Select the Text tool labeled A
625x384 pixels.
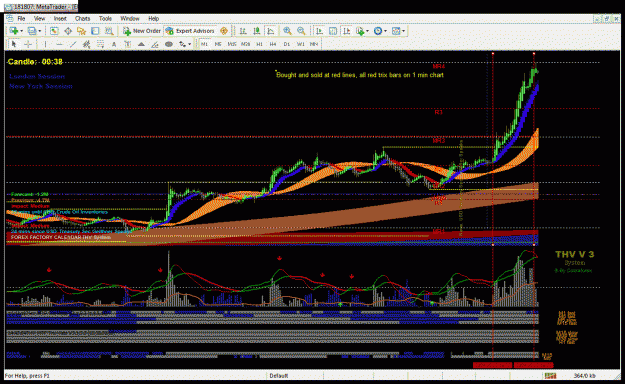tap(114, 44)
